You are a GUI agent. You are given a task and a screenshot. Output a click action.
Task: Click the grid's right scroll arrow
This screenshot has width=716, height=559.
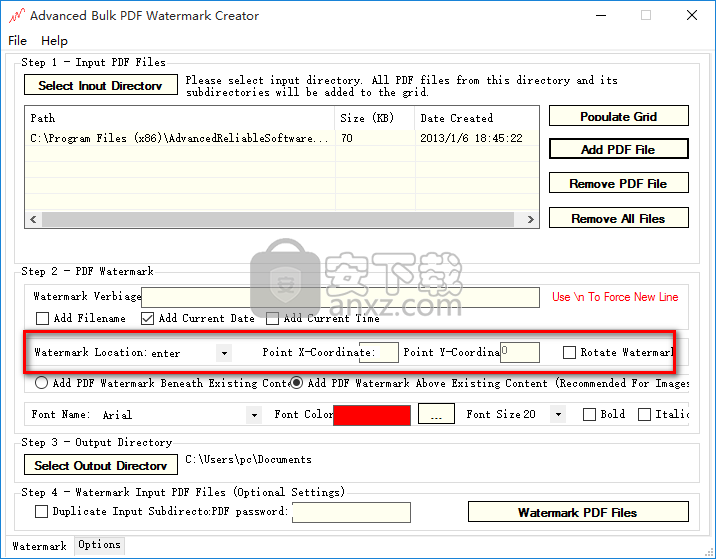[530, 219]
